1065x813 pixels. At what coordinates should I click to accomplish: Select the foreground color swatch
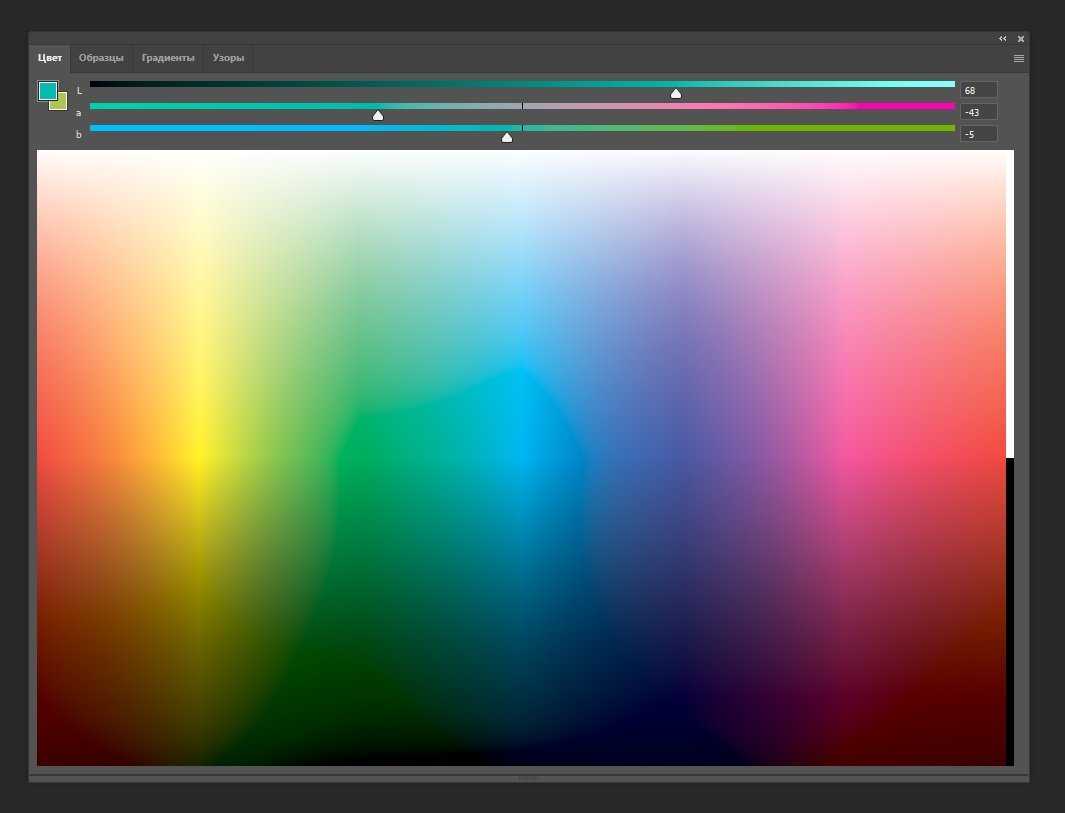(47, 91)
